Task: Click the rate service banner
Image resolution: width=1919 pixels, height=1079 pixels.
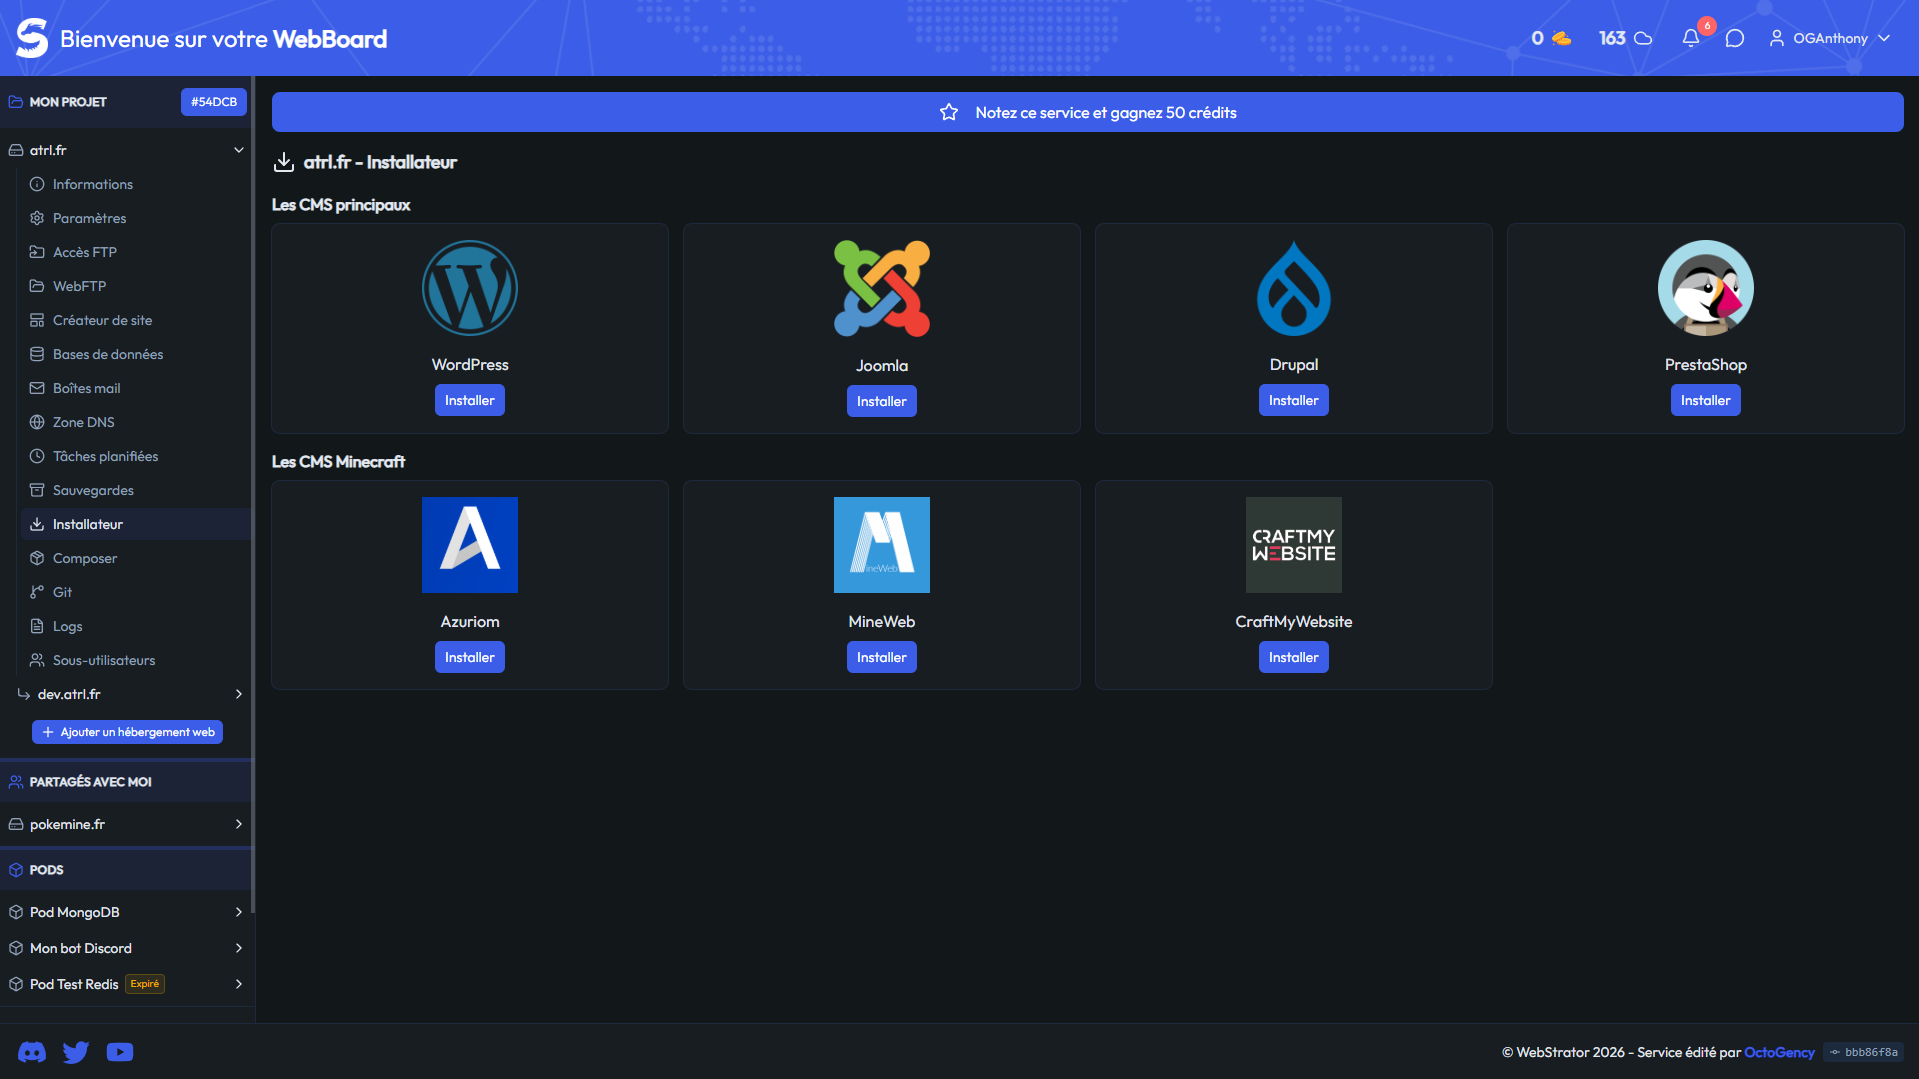Action: click(x=1087, y=112)
